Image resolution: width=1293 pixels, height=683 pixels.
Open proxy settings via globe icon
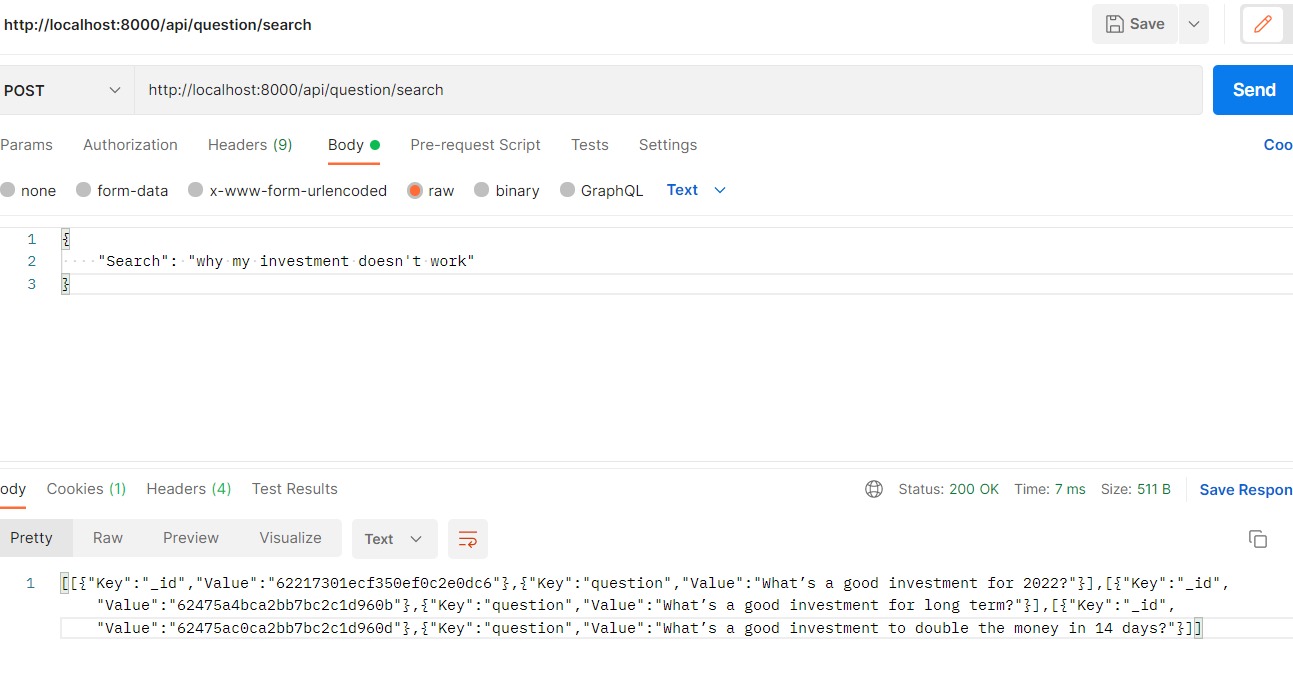(874, 489)
